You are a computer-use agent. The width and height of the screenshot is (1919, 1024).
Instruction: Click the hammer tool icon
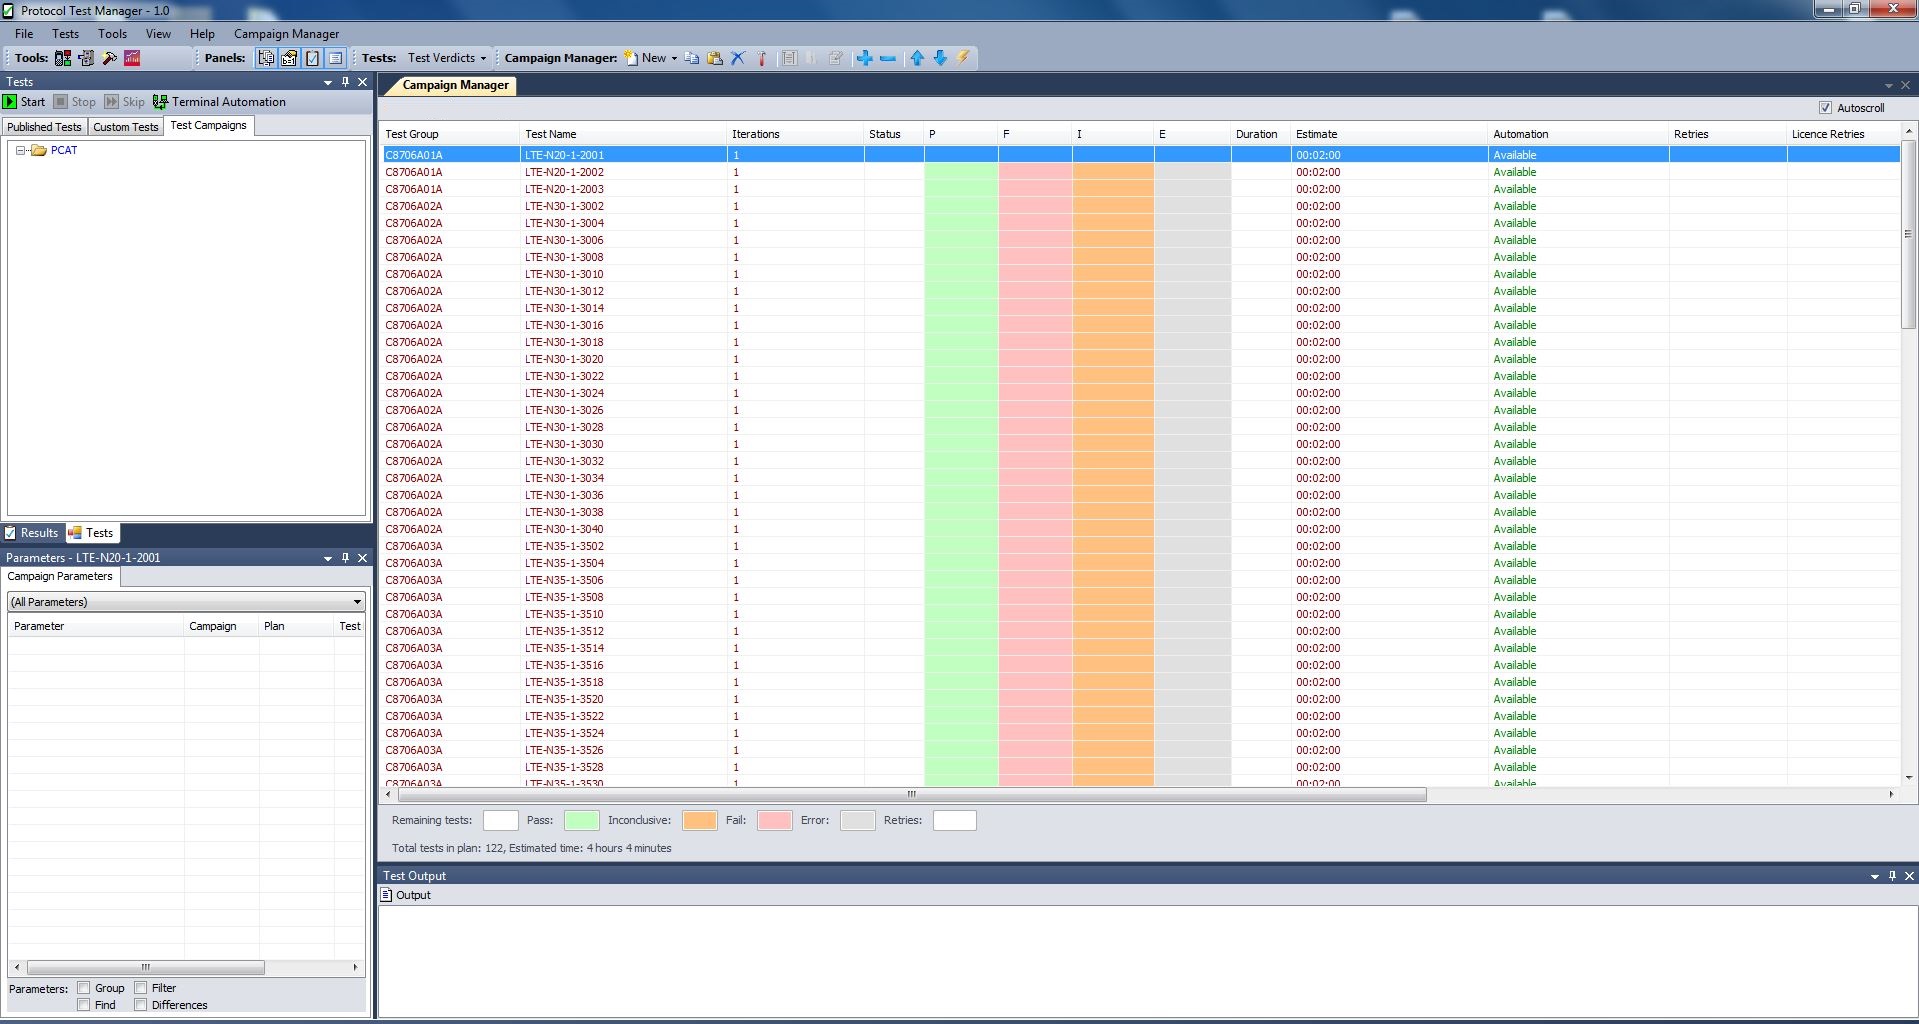pyautogui.click(x=110, y=58)
